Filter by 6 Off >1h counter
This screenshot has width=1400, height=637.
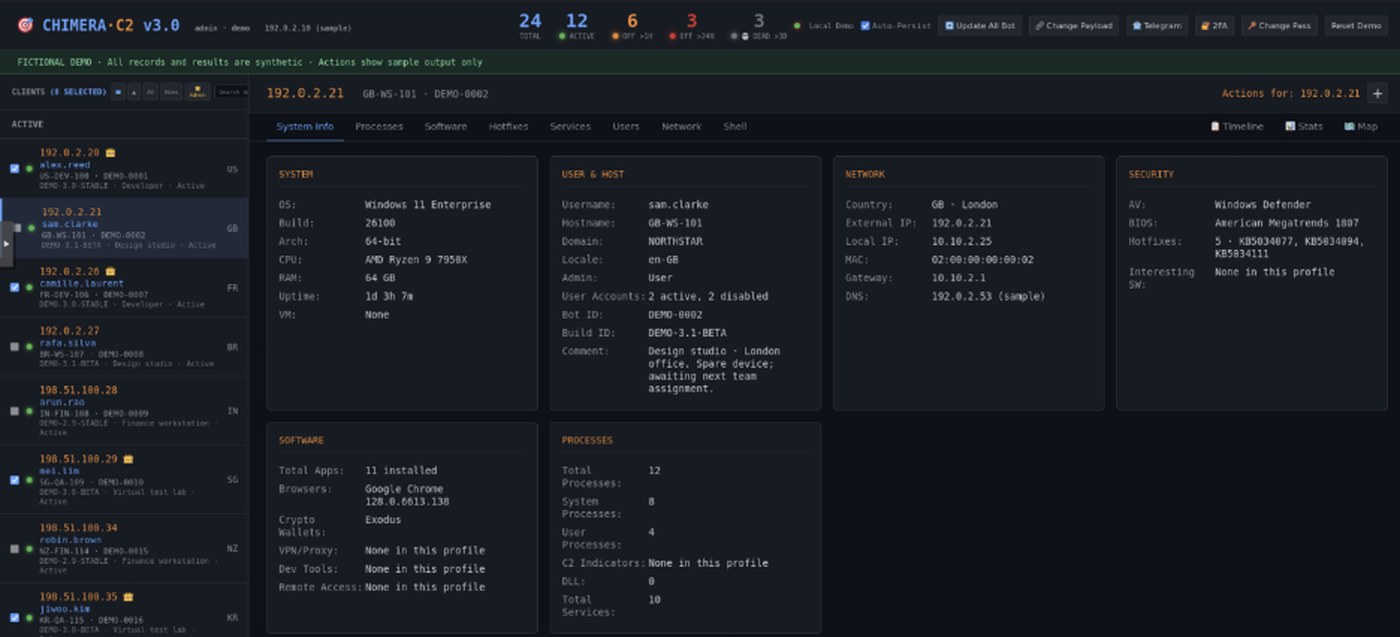pyautogui.click(x=632, y=25)
